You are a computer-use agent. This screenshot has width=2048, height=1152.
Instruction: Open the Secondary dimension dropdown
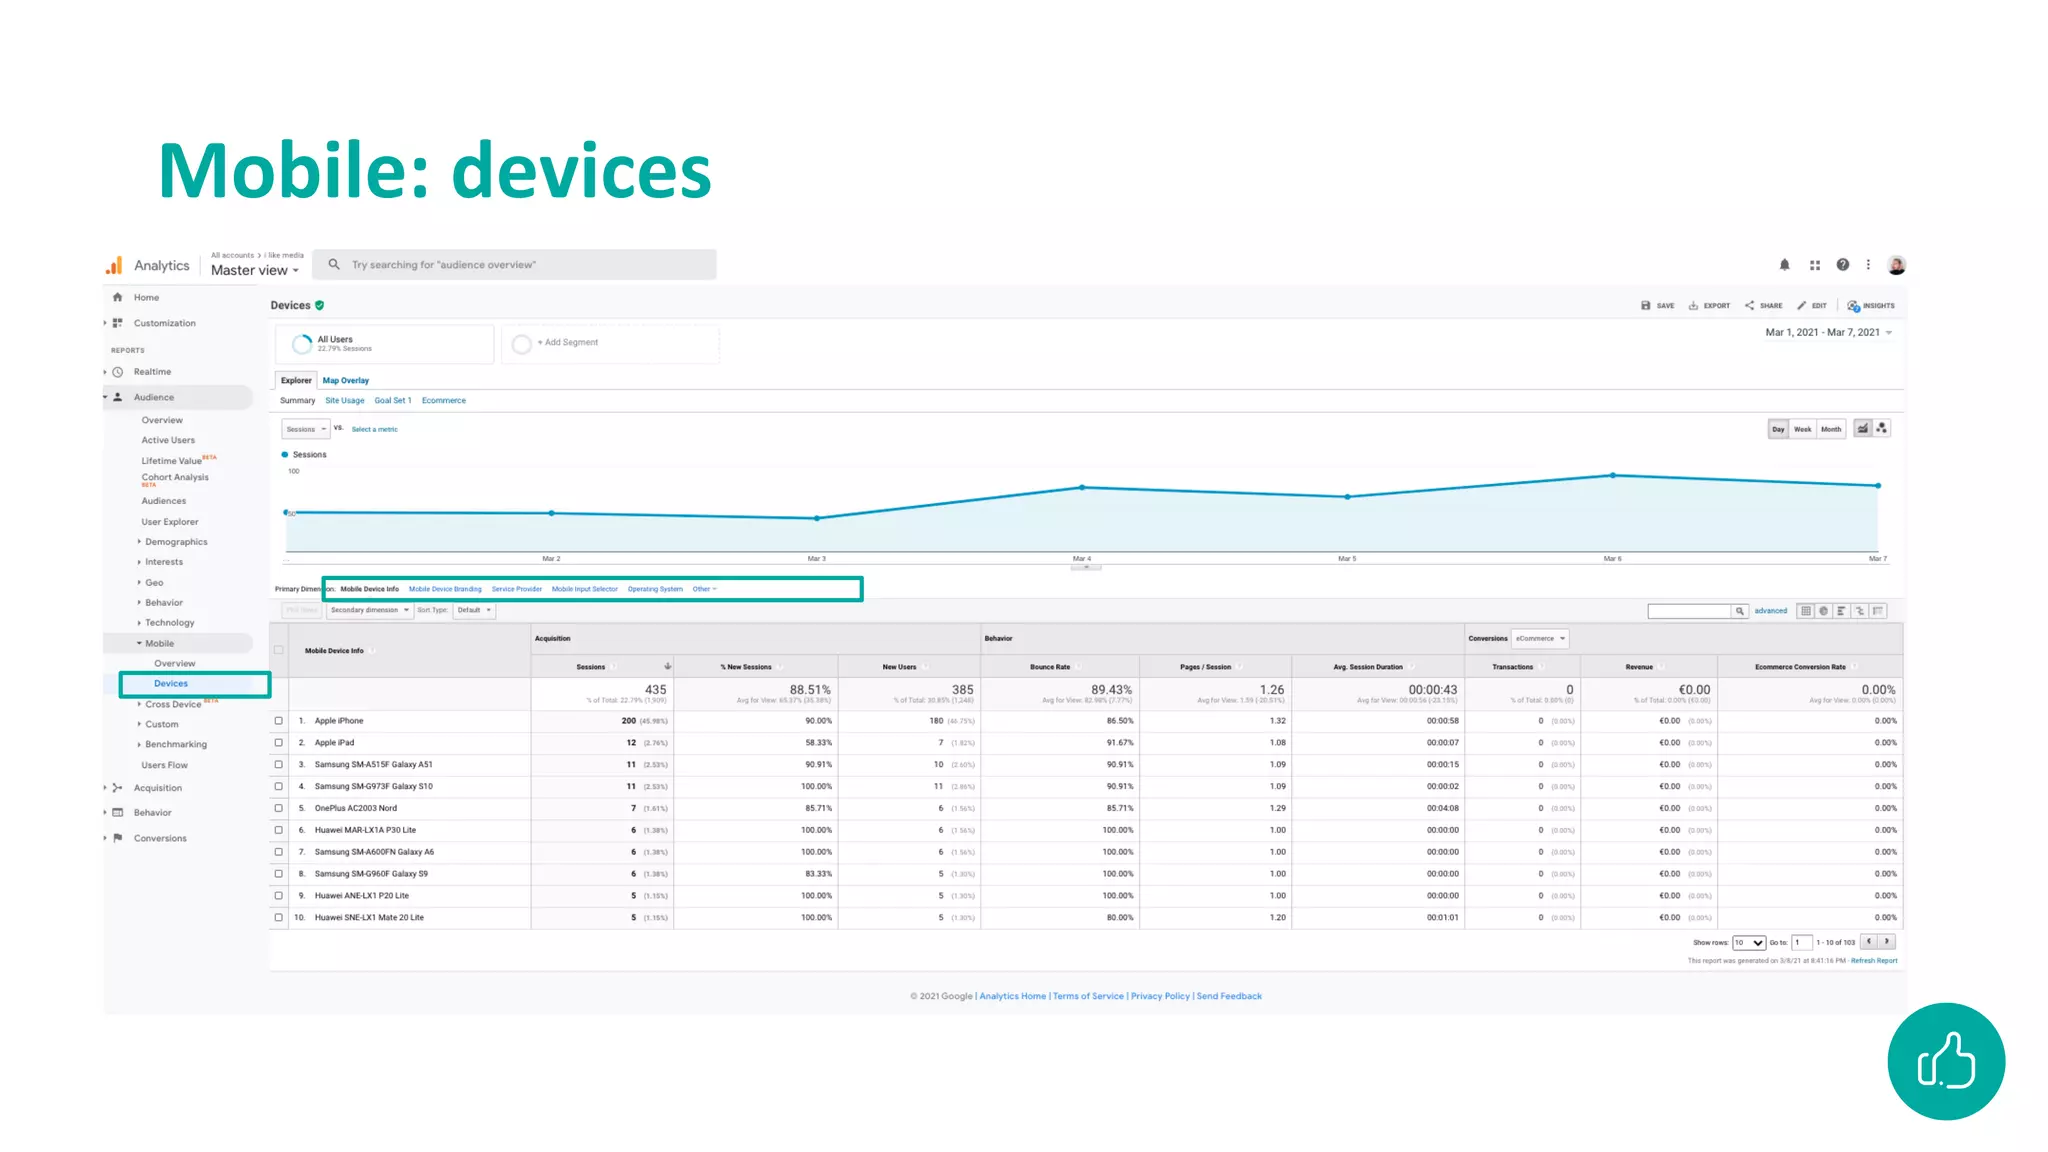[x=369, y=610]
